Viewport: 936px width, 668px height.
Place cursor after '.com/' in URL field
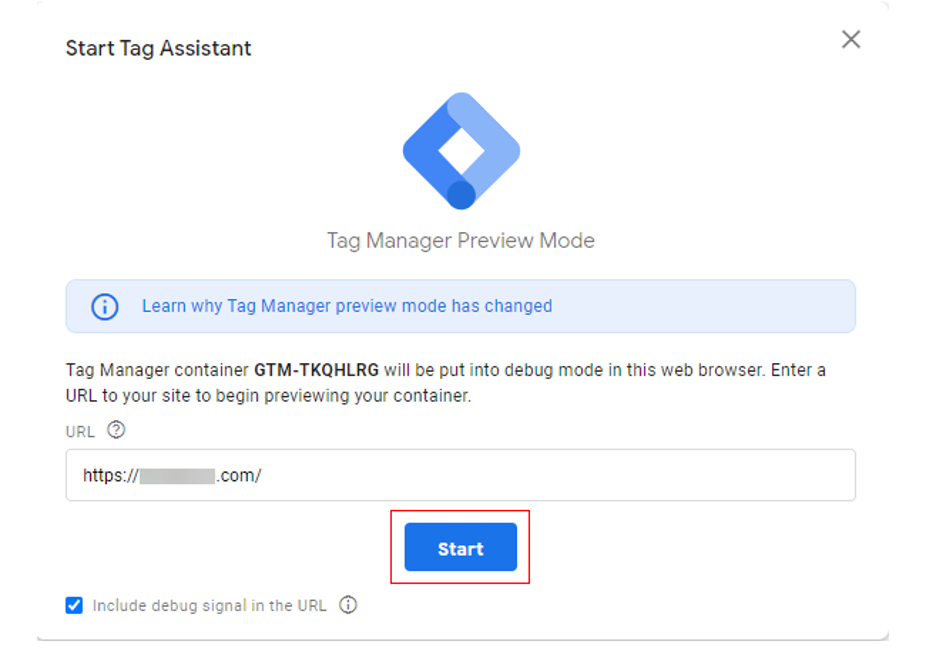click(263, 476)
